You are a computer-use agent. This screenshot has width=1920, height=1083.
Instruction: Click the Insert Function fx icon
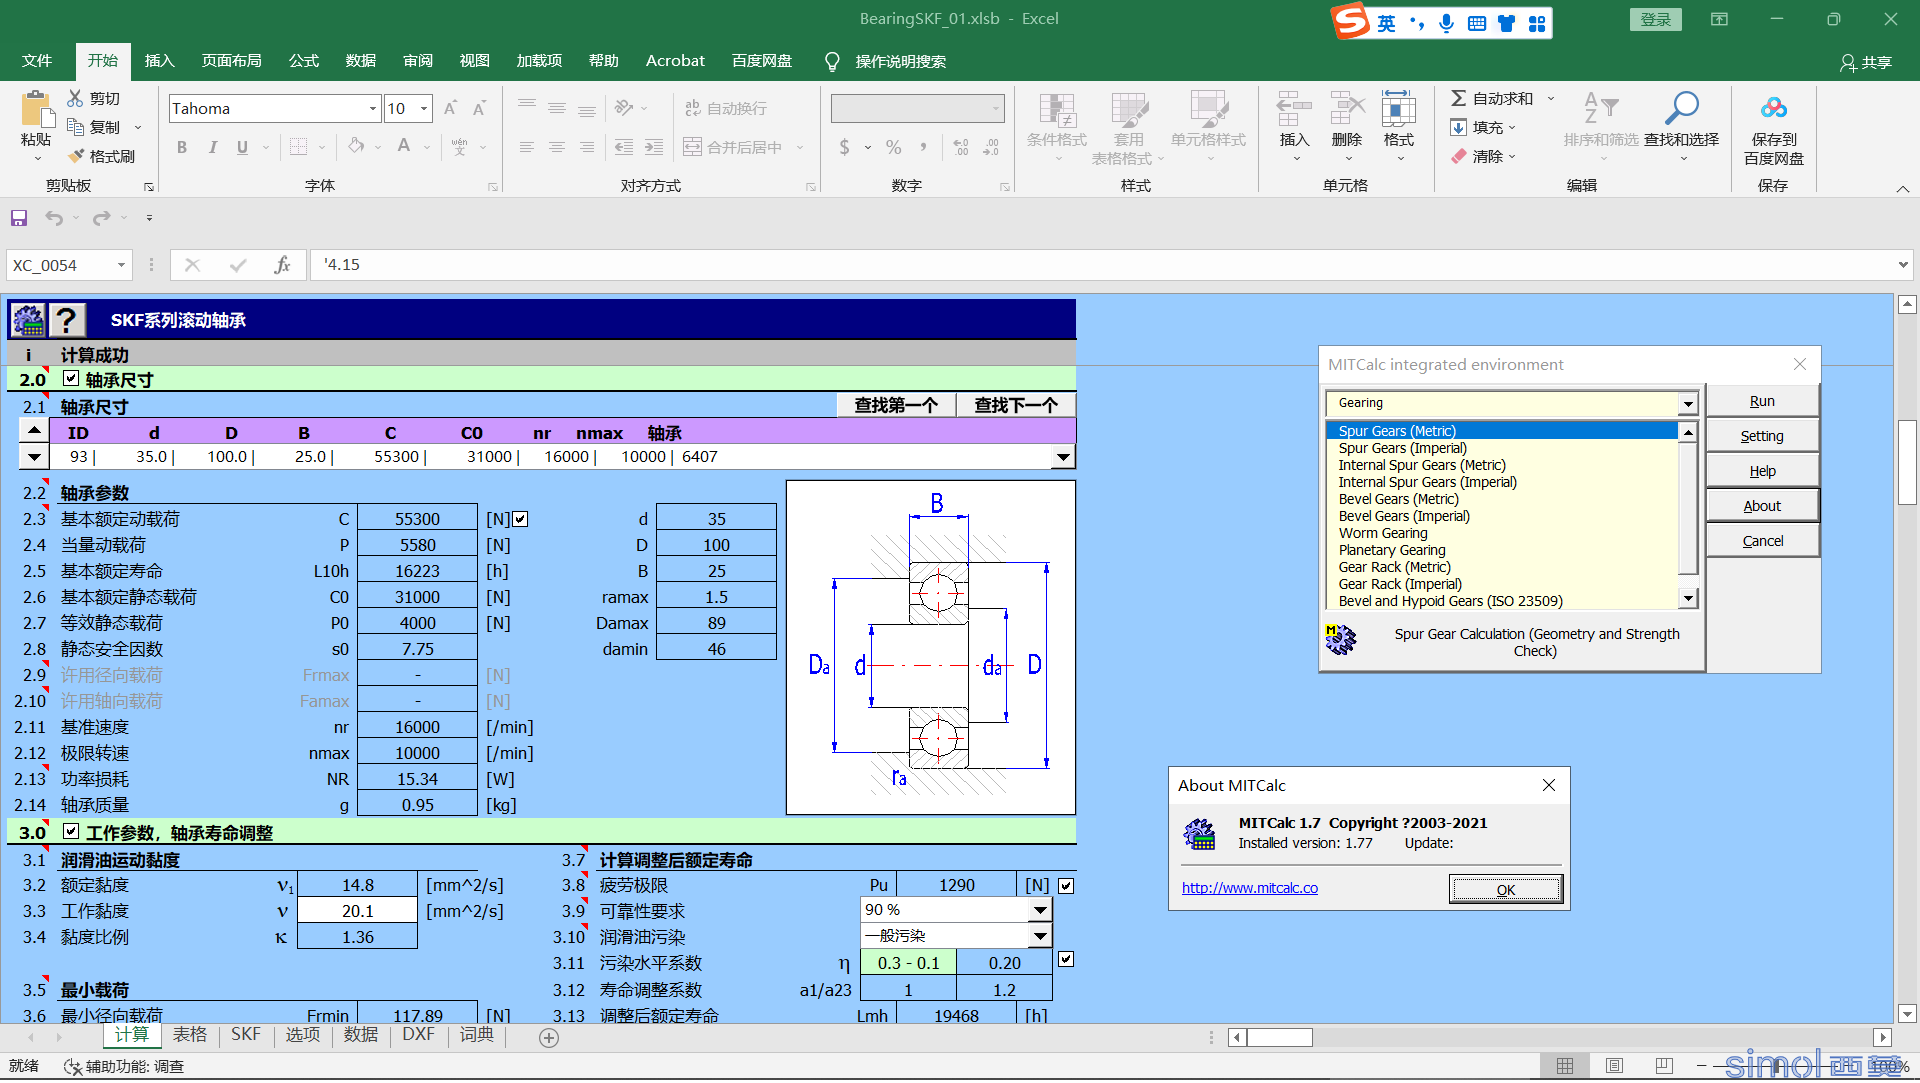click(x=282, y=265)
